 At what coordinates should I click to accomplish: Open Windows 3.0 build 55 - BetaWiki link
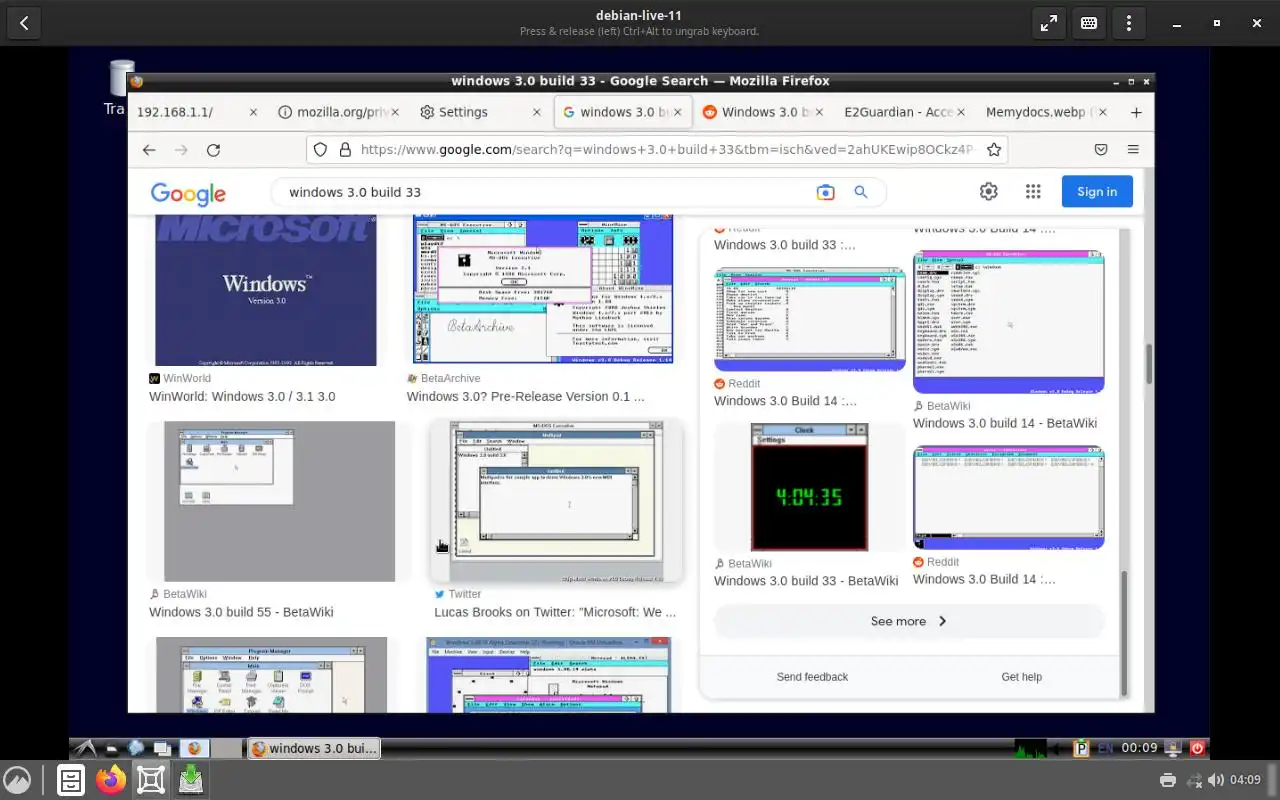(241, 612)
